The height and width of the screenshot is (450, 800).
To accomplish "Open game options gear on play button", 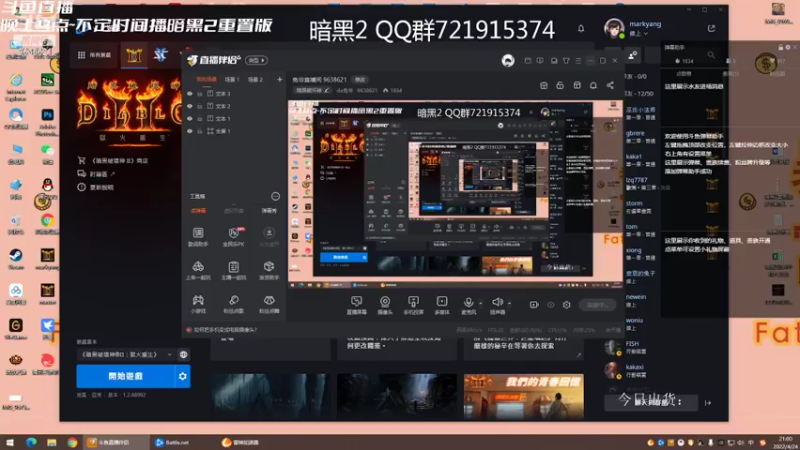I will (x=183, y=376).
